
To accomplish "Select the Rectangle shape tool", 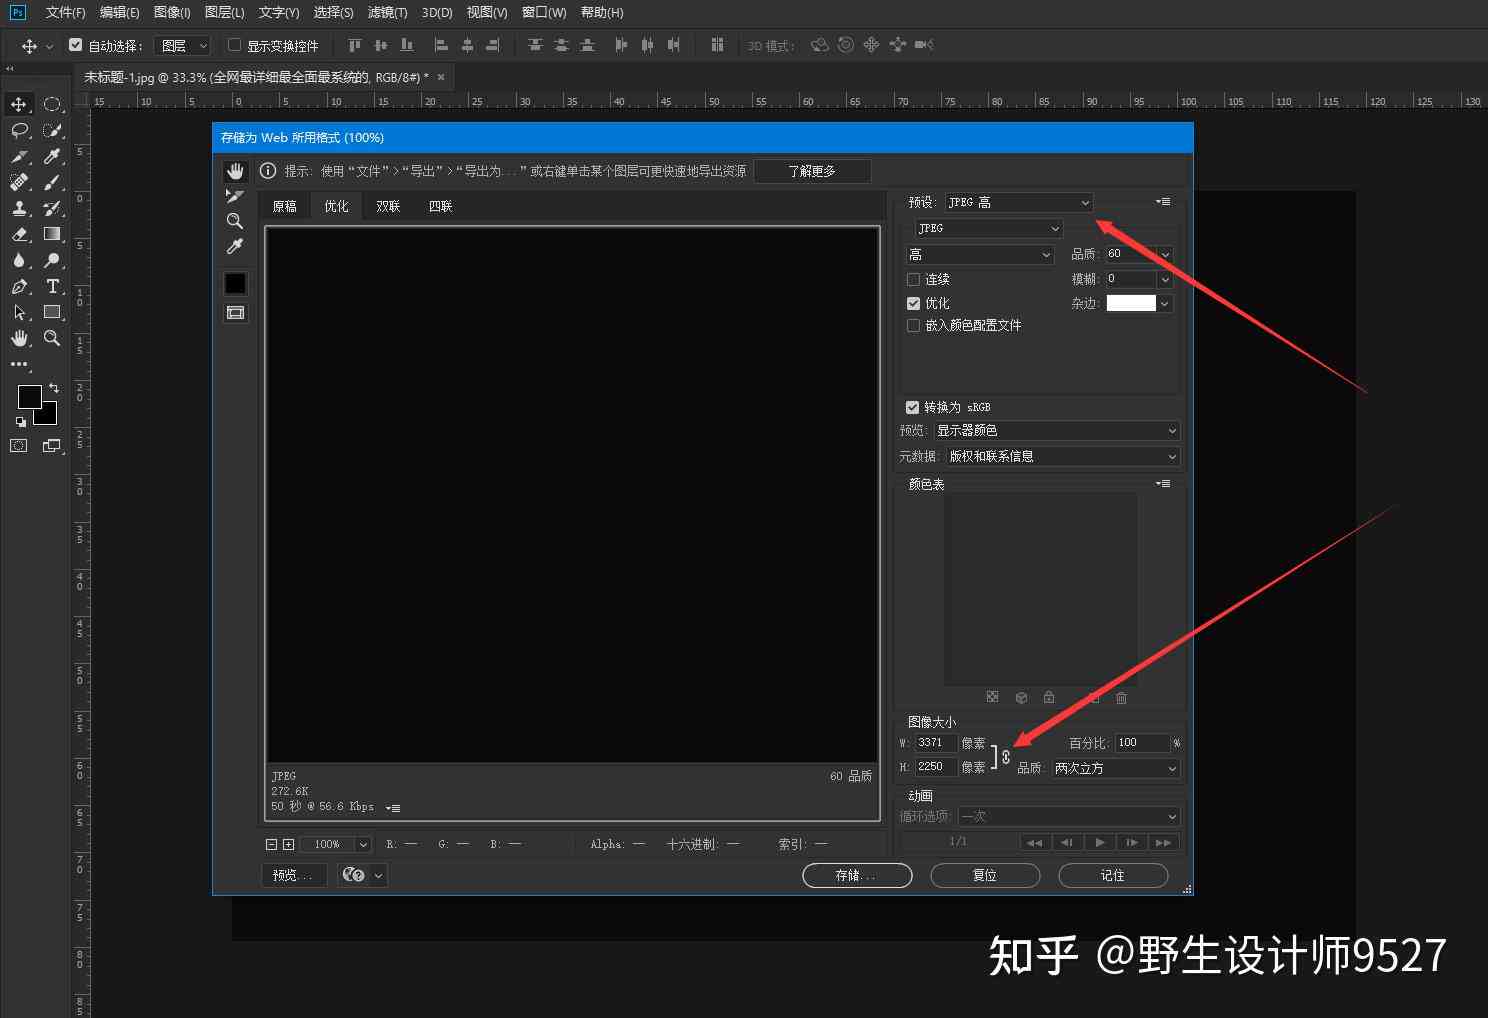I will tap(52, 312).
